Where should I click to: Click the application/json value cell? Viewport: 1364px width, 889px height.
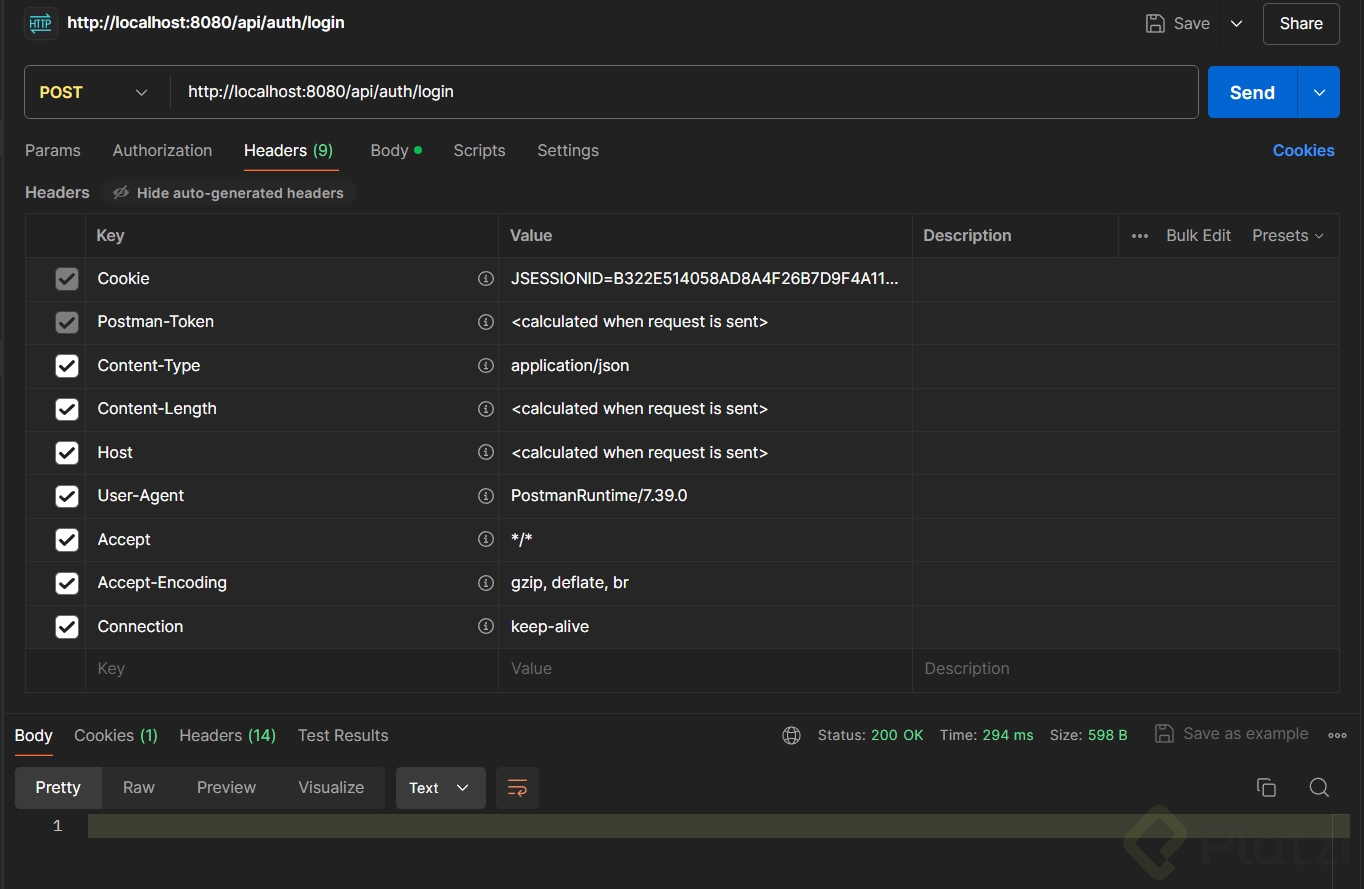pyautogui.click(x=705, y=366)
